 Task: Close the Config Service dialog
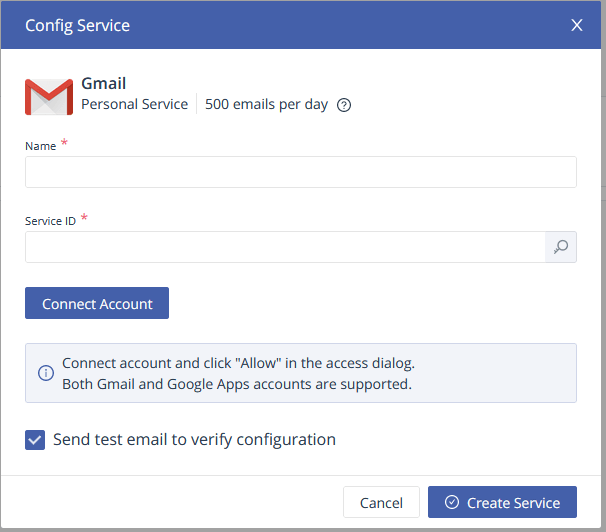coord(576,25)
